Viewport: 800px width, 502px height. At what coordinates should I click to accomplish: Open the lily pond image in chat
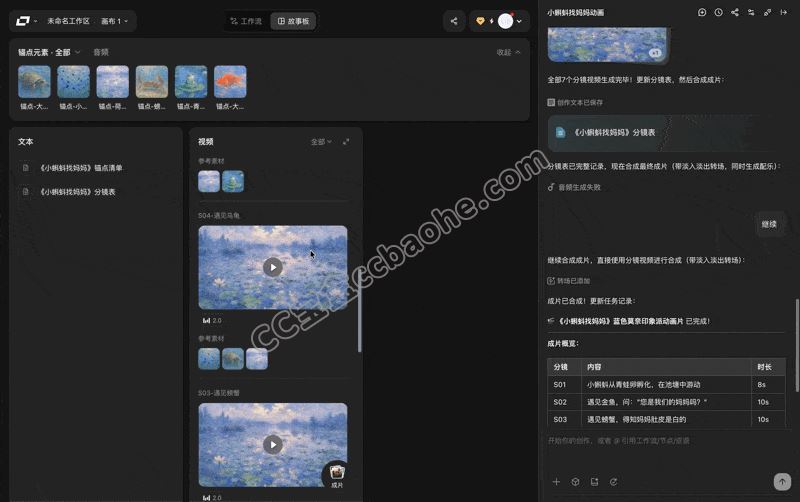[x=607, y=45]
